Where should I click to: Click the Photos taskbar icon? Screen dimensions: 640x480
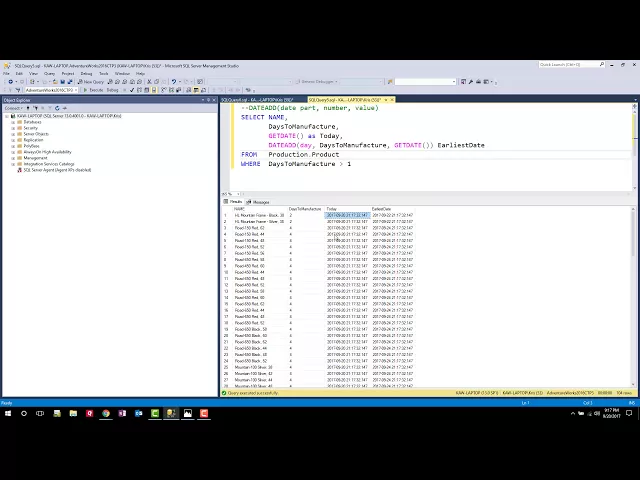187,413
